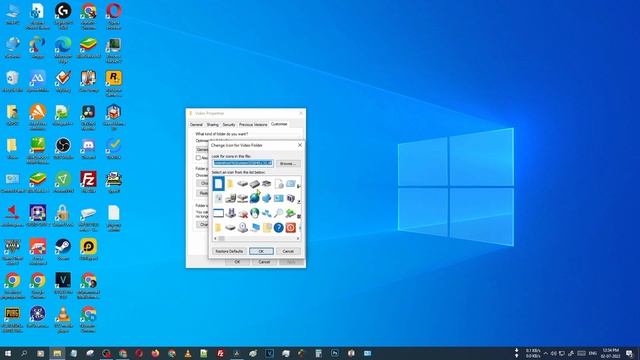Open the black V app desktop shortcut

(63, 285)
